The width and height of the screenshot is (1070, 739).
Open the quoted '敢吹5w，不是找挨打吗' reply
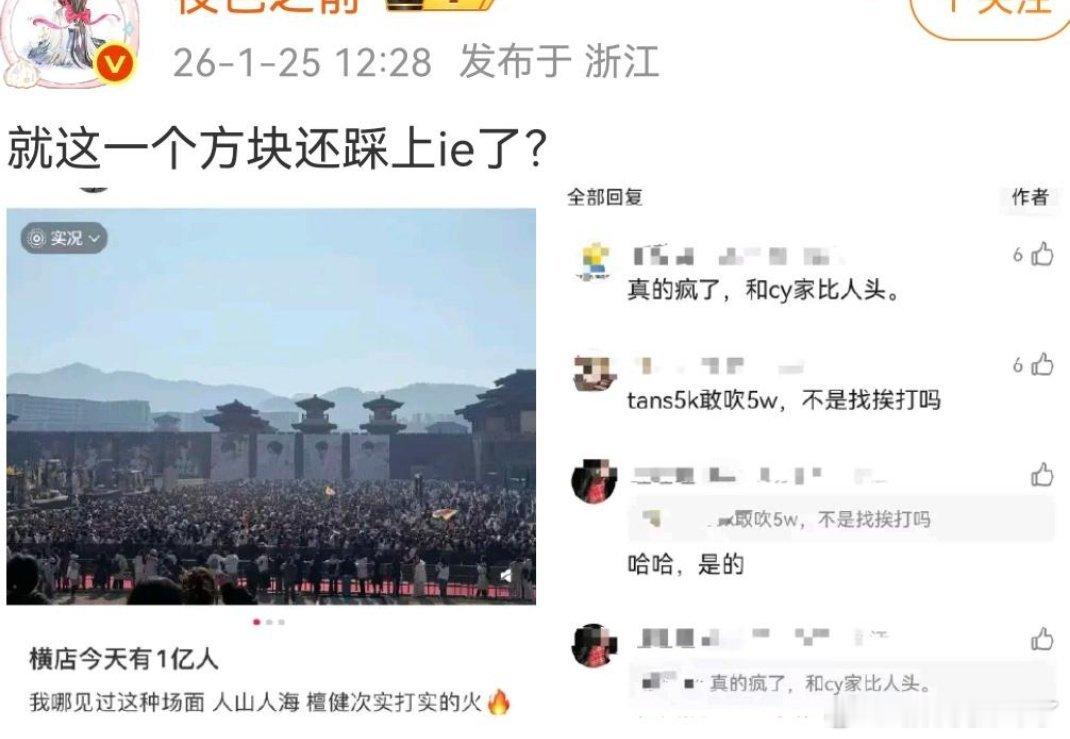coord(841,519)
